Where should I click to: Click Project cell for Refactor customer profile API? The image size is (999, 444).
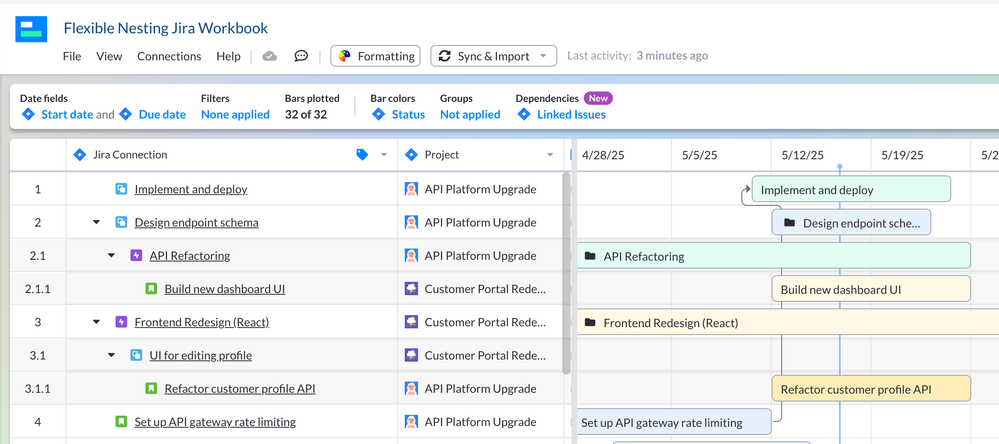[x=481, y=389]
